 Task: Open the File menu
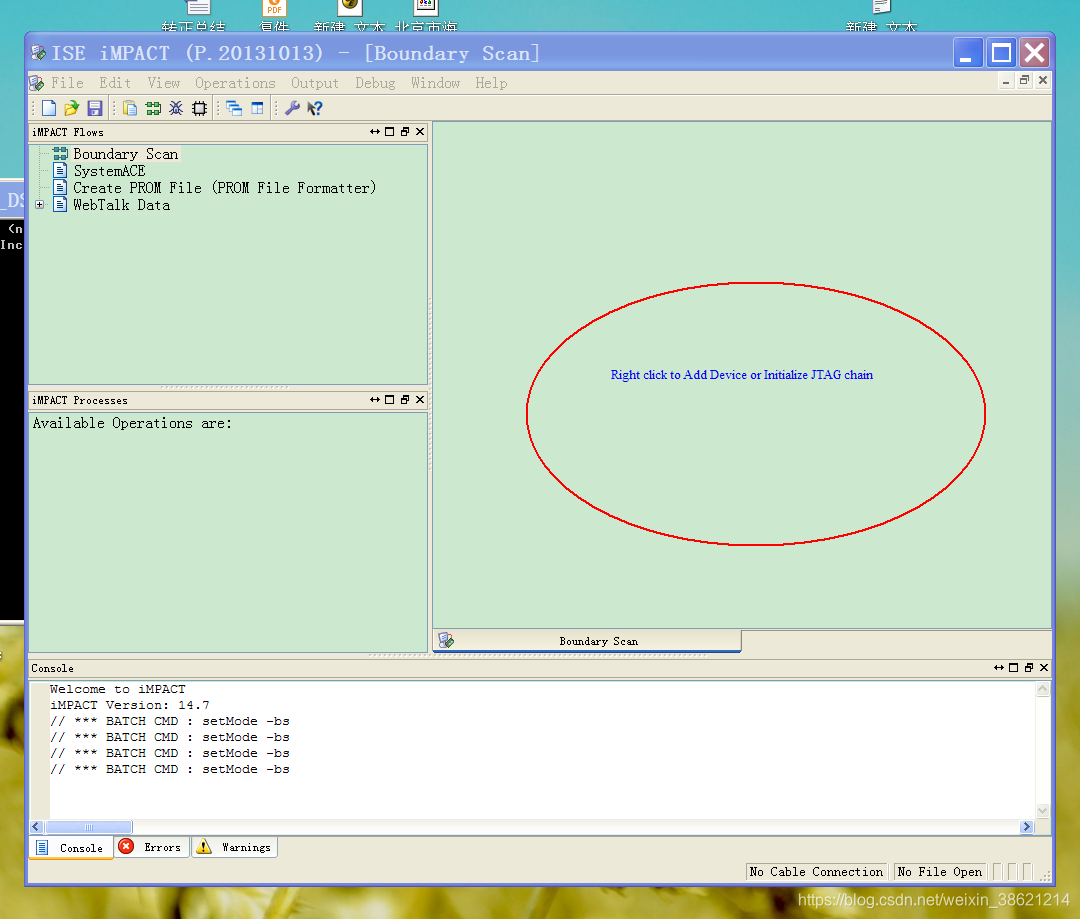point(68,83)
